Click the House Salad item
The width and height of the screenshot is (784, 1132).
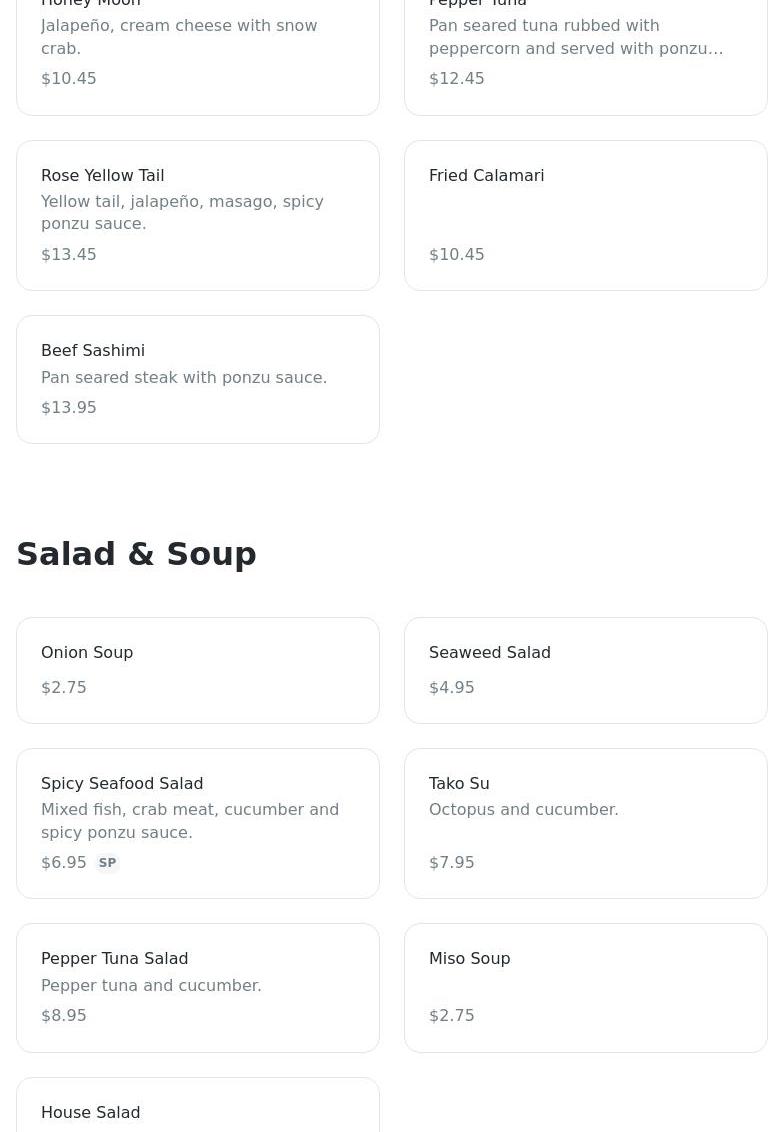tap(91, 1112)
